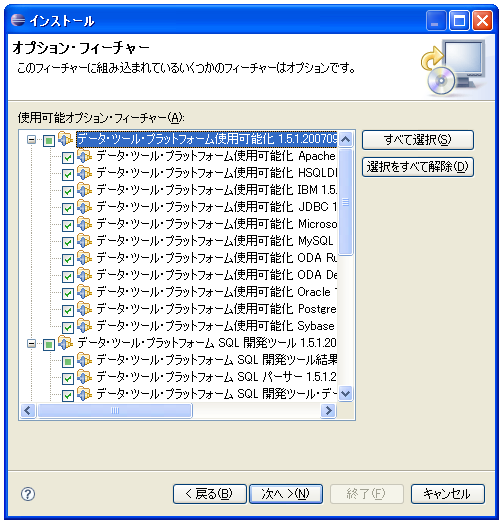The width and height of the screenshot is (501, 522).
Task: Go back with the 戻る(B) button
Action: [210, 494]
